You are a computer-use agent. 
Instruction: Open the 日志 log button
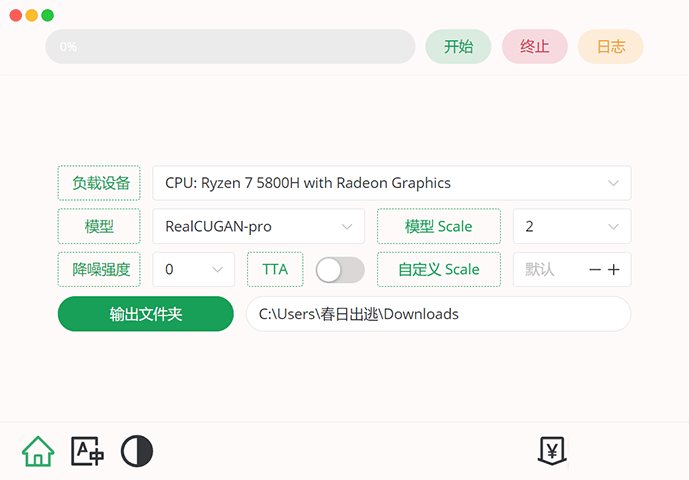(610, 47)
